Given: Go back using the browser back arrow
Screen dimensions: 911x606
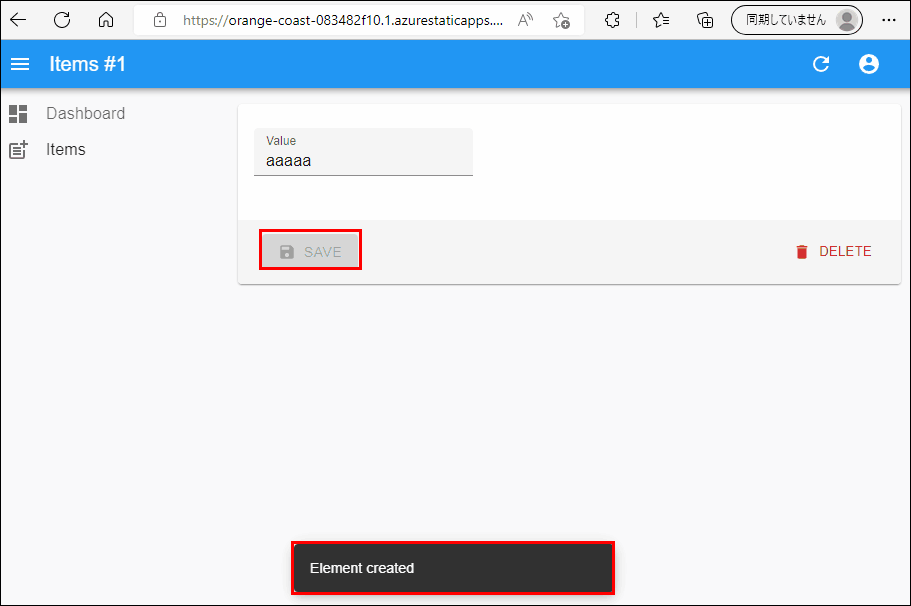Looking at the screenshot, I should point(19,20).
